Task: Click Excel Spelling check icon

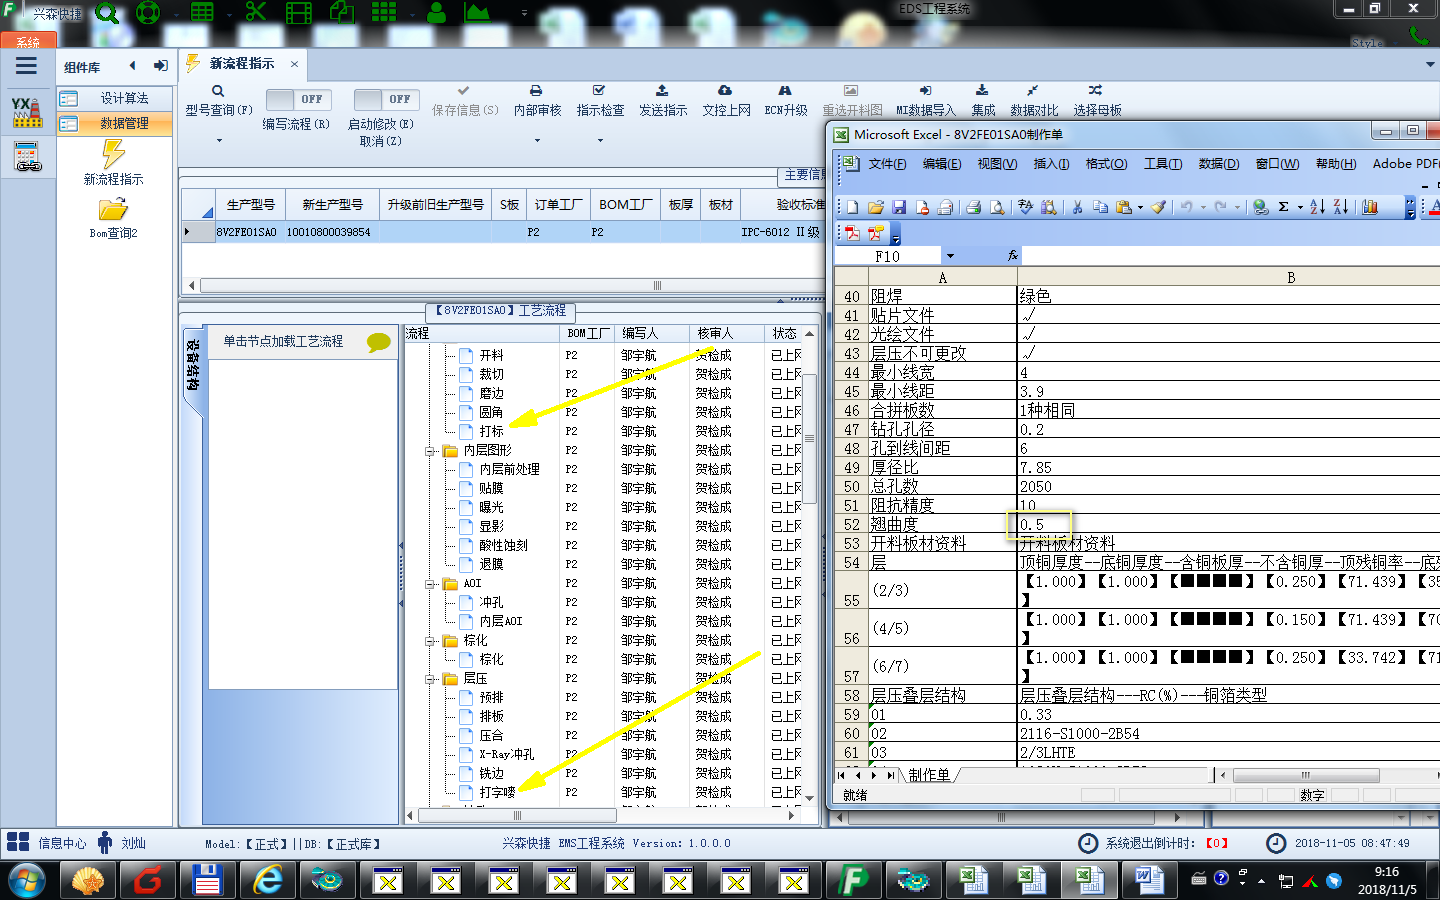Action: 1025,207
